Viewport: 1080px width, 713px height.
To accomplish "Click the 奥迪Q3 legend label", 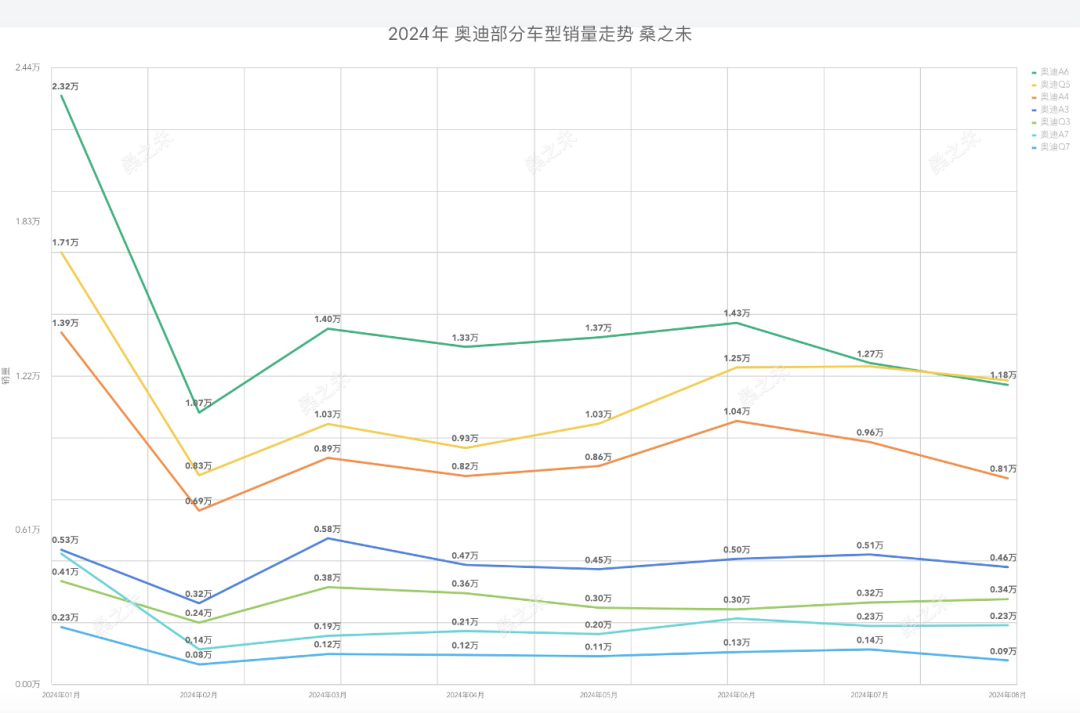I will coord(1055,122).
